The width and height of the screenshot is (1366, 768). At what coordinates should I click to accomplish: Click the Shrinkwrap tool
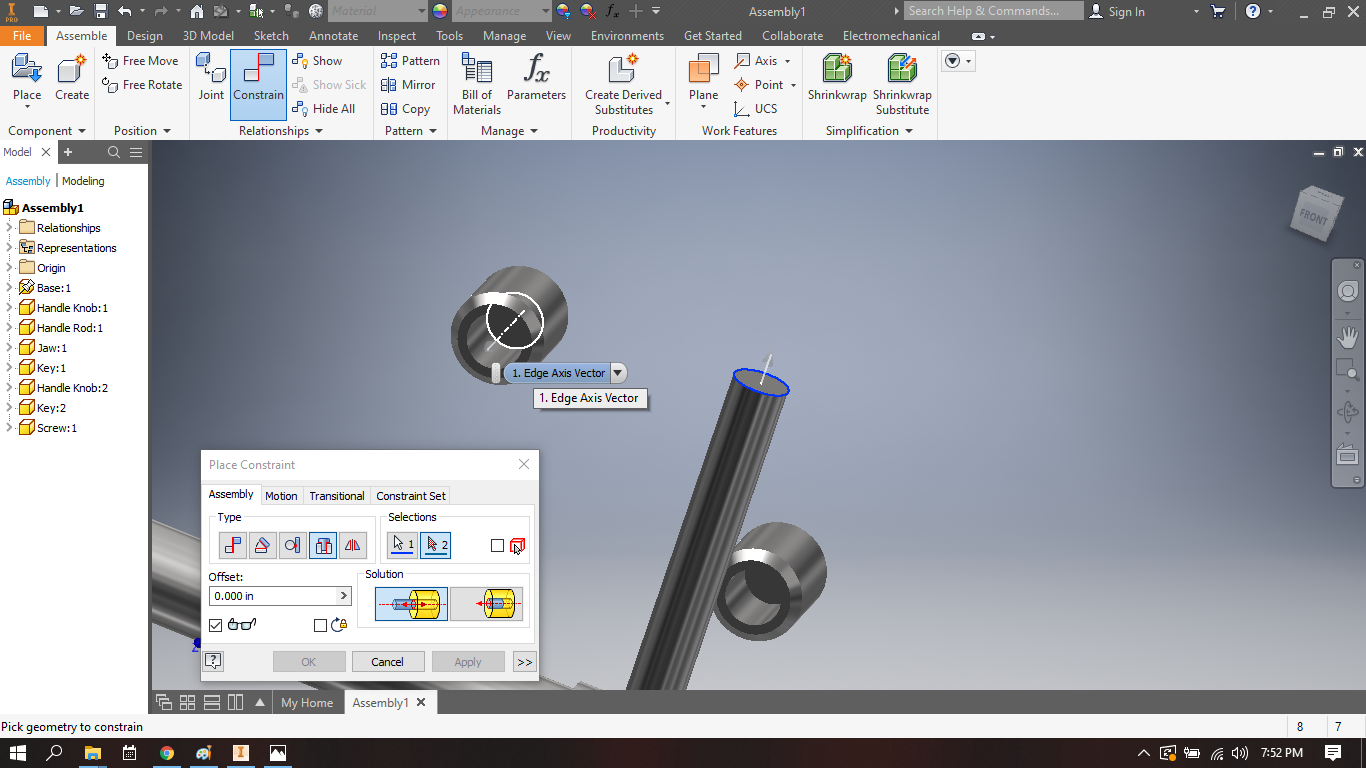coord(836,80)
